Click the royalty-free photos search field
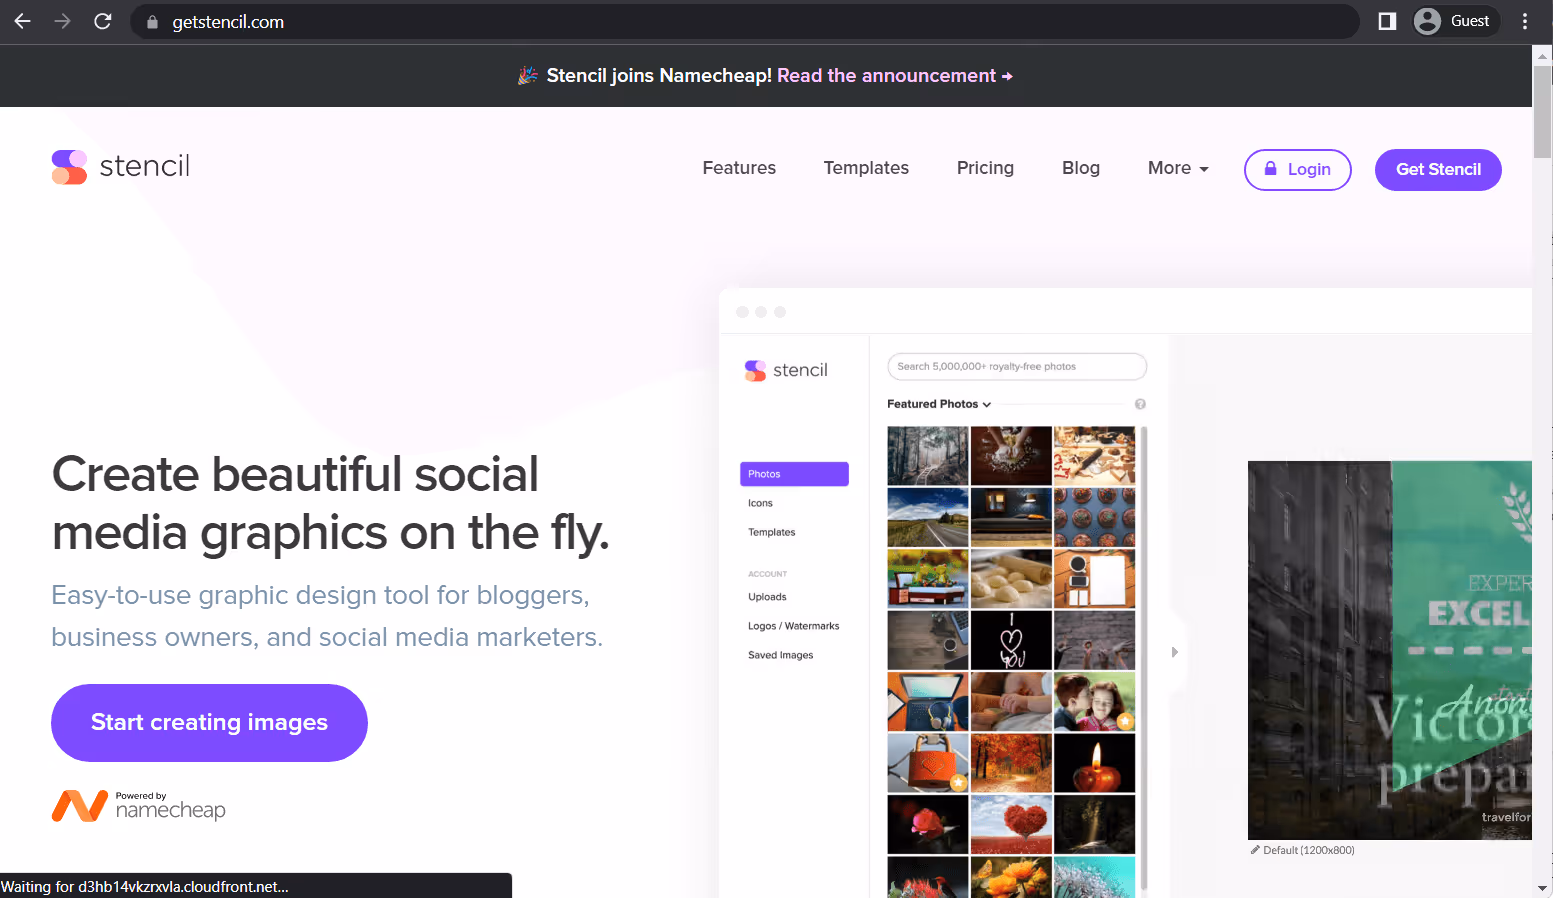Viewport: 1553px width, 898px height. [1017, 366]
